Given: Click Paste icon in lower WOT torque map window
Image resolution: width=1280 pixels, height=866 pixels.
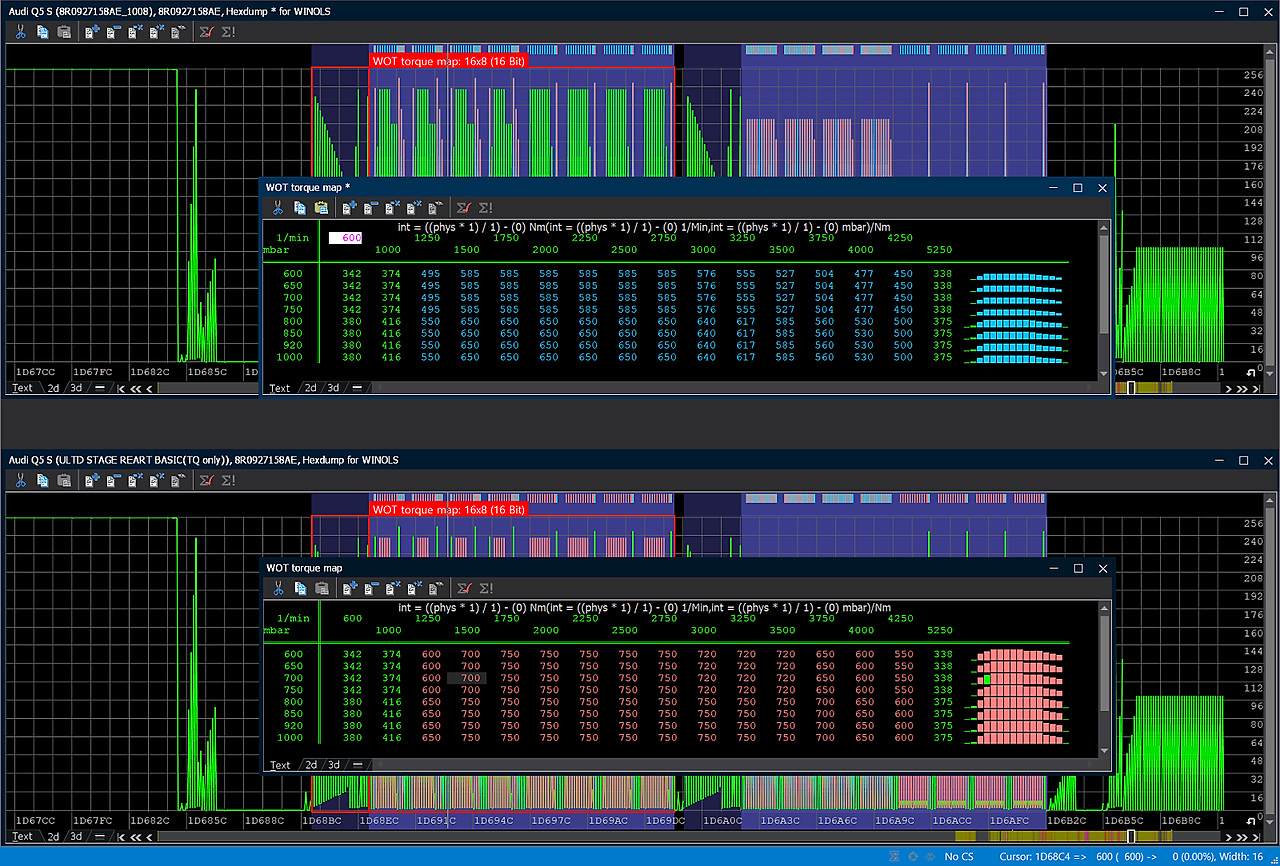Looking at the screenshot, I should coord(321,588).
